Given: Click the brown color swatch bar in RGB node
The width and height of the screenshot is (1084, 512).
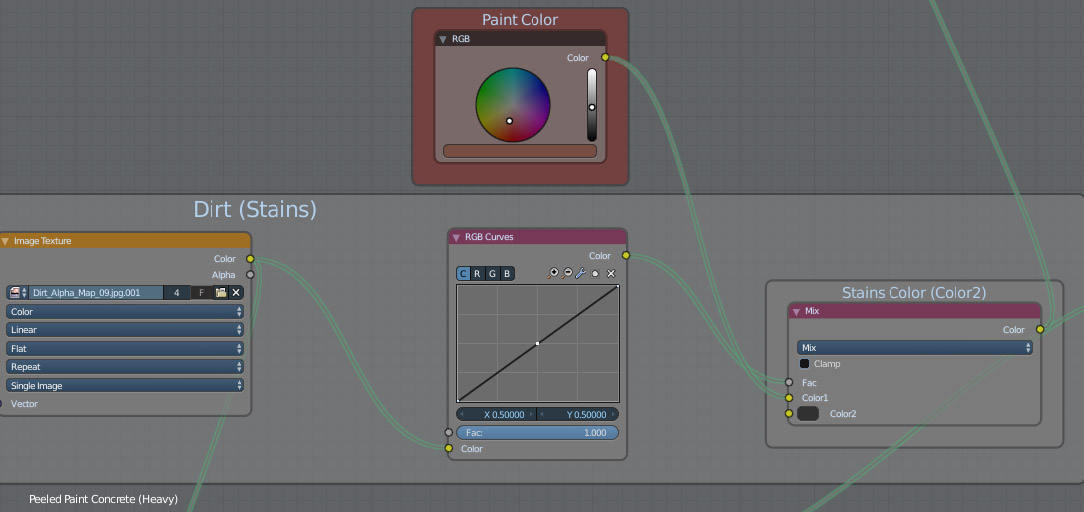Looking at the screenshot, I should click(x=520, y=151).
